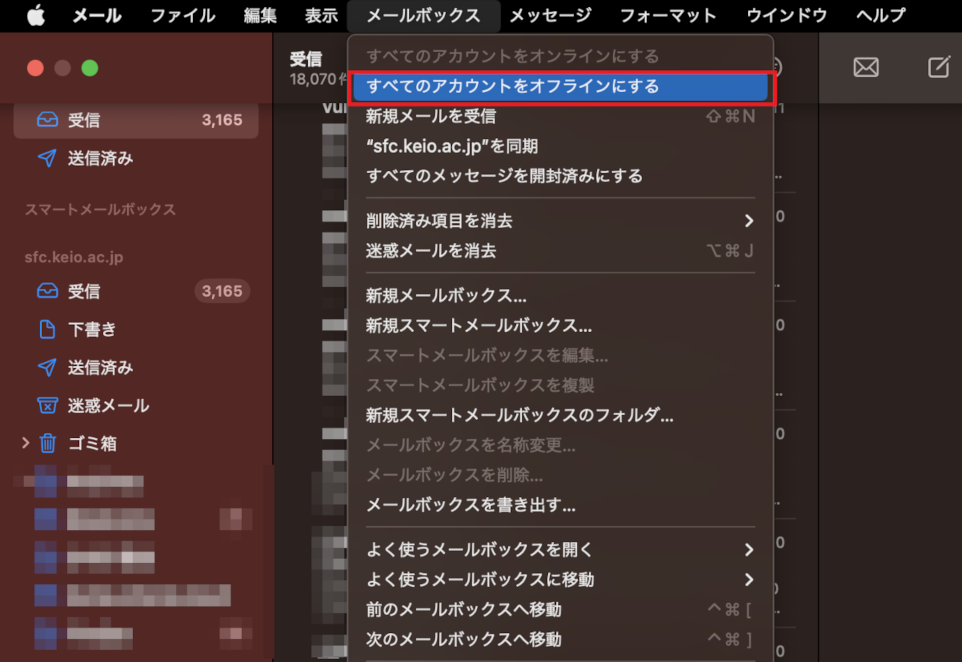Choose メールボックスを書き出す... option
The width and height of the screenshot is (962, 662).
coord(471,505)
